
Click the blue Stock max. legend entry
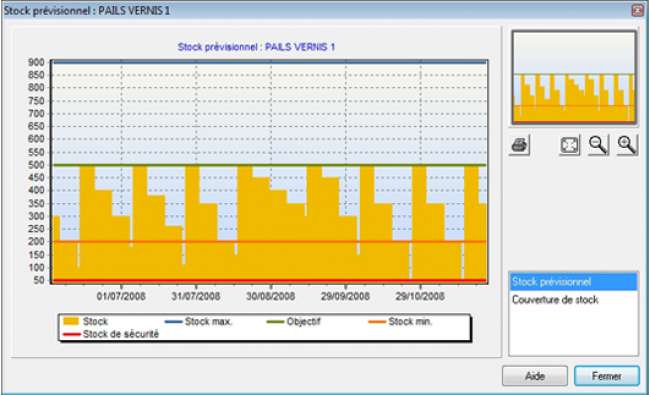click(198, 322)
